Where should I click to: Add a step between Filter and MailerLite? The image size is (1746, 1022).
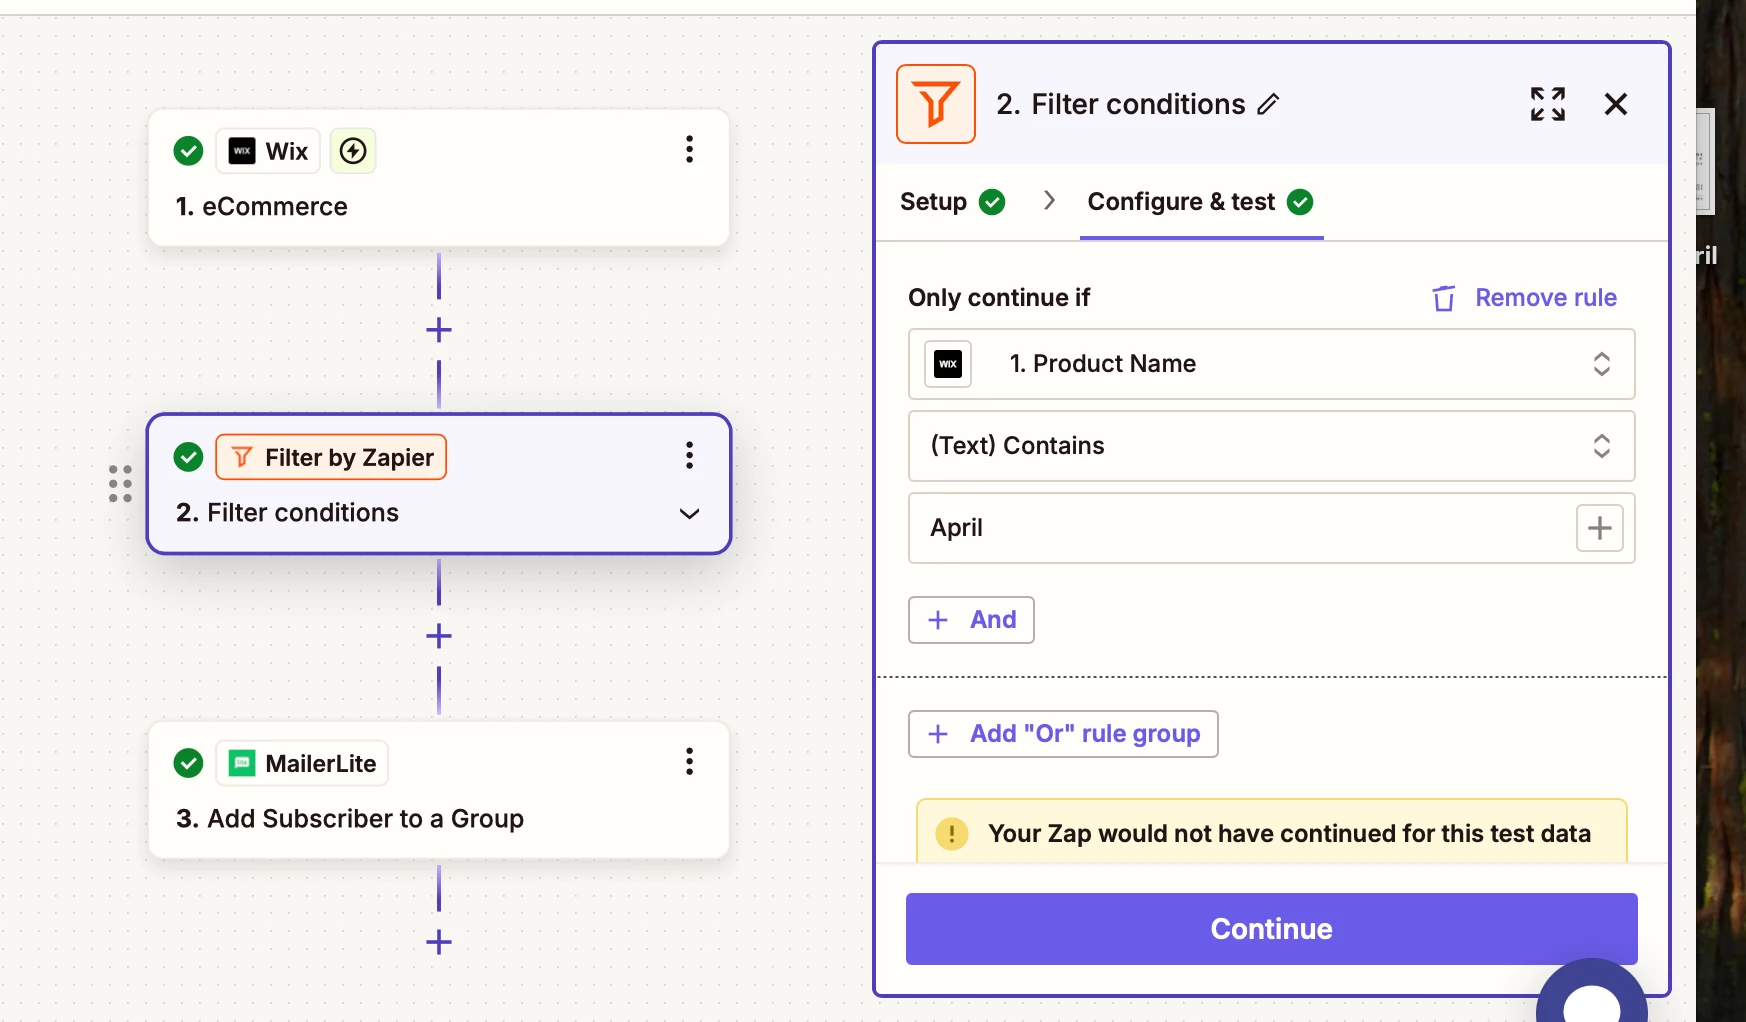tap(439, 636)
